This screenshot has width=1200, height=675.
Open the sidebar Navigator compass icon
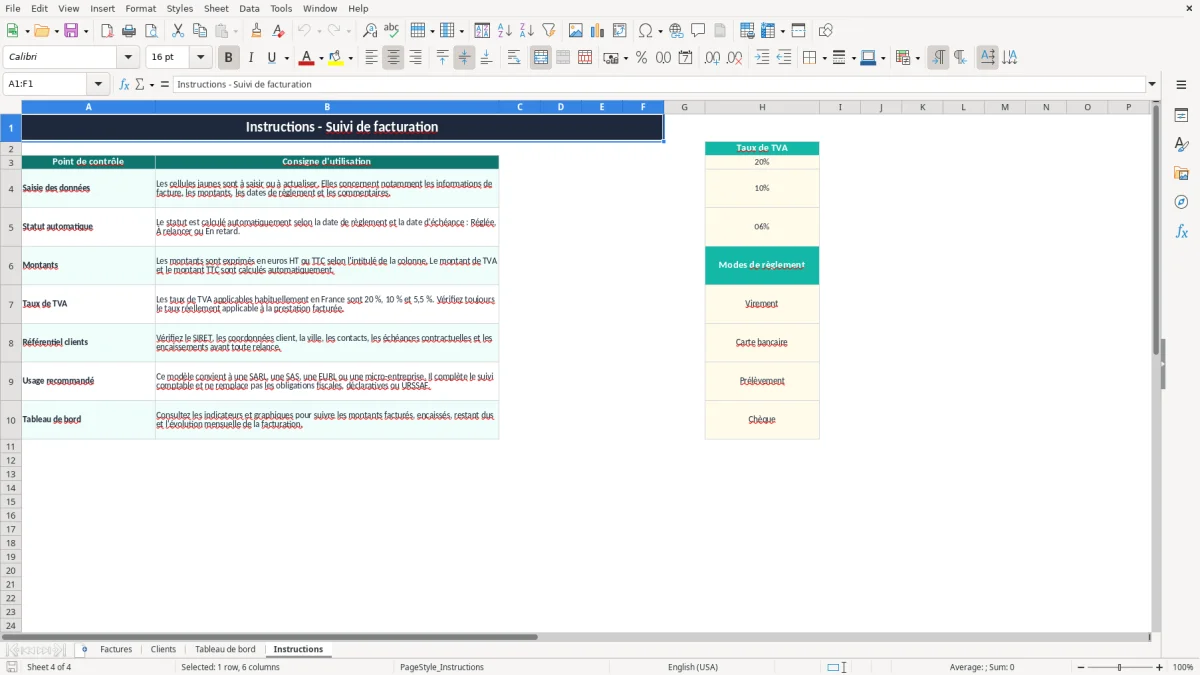click(1181, 203)
